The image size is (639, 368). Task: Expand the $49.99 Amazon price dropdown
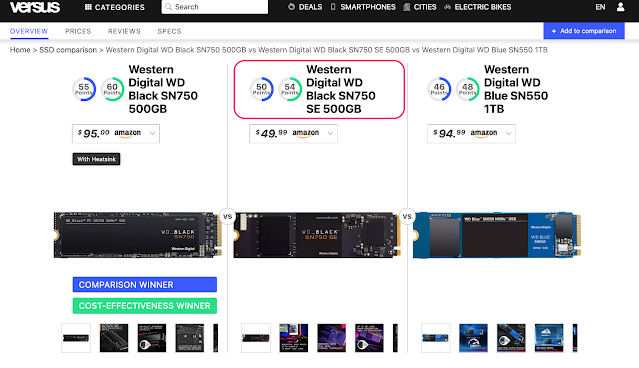293,134
